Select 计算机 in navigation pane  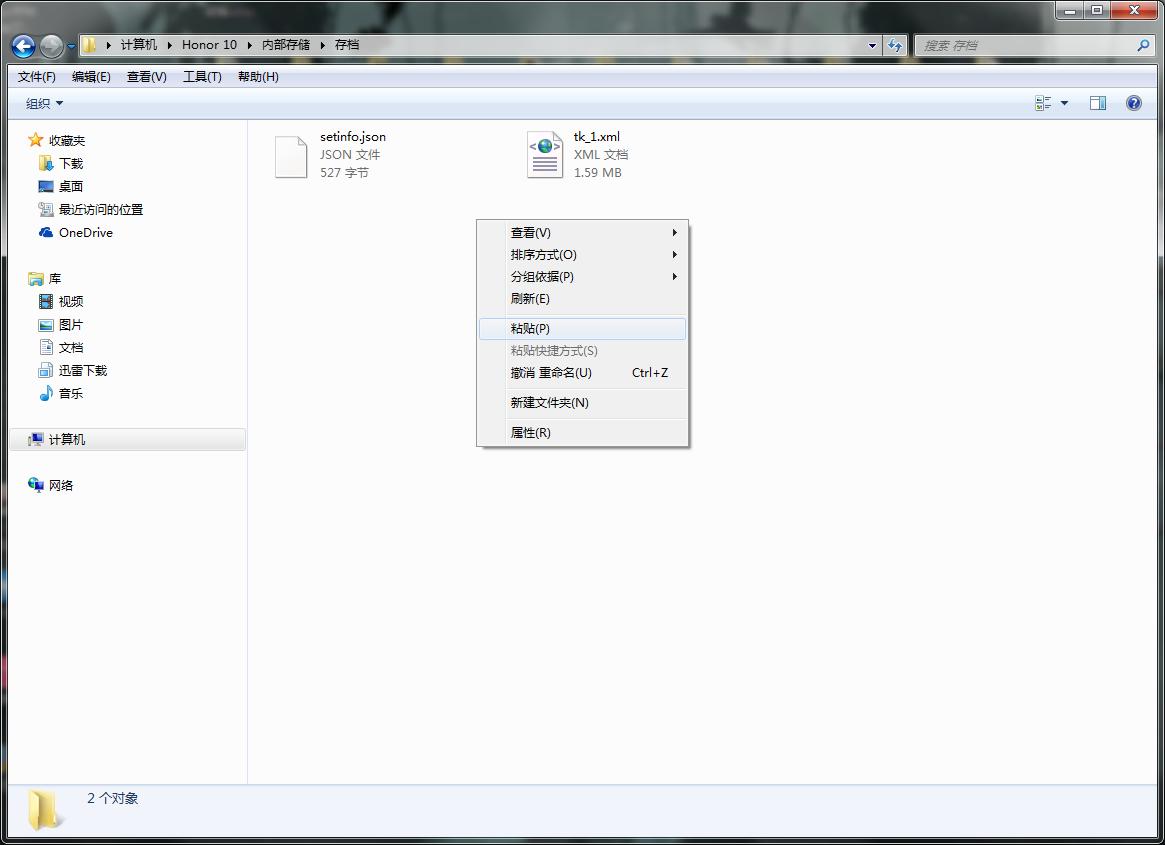point(128,439)
